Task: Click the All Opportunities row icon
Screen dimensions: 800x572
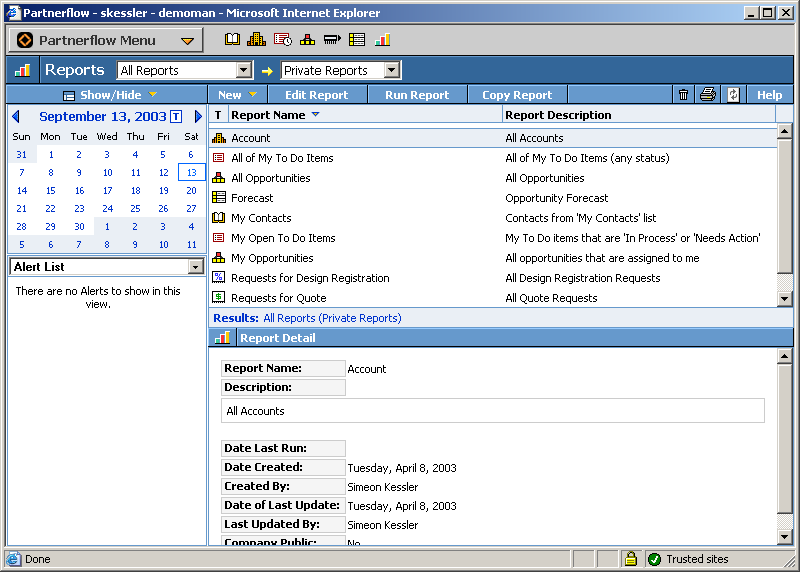Action: pyautogui.click(x=218, y=178)
